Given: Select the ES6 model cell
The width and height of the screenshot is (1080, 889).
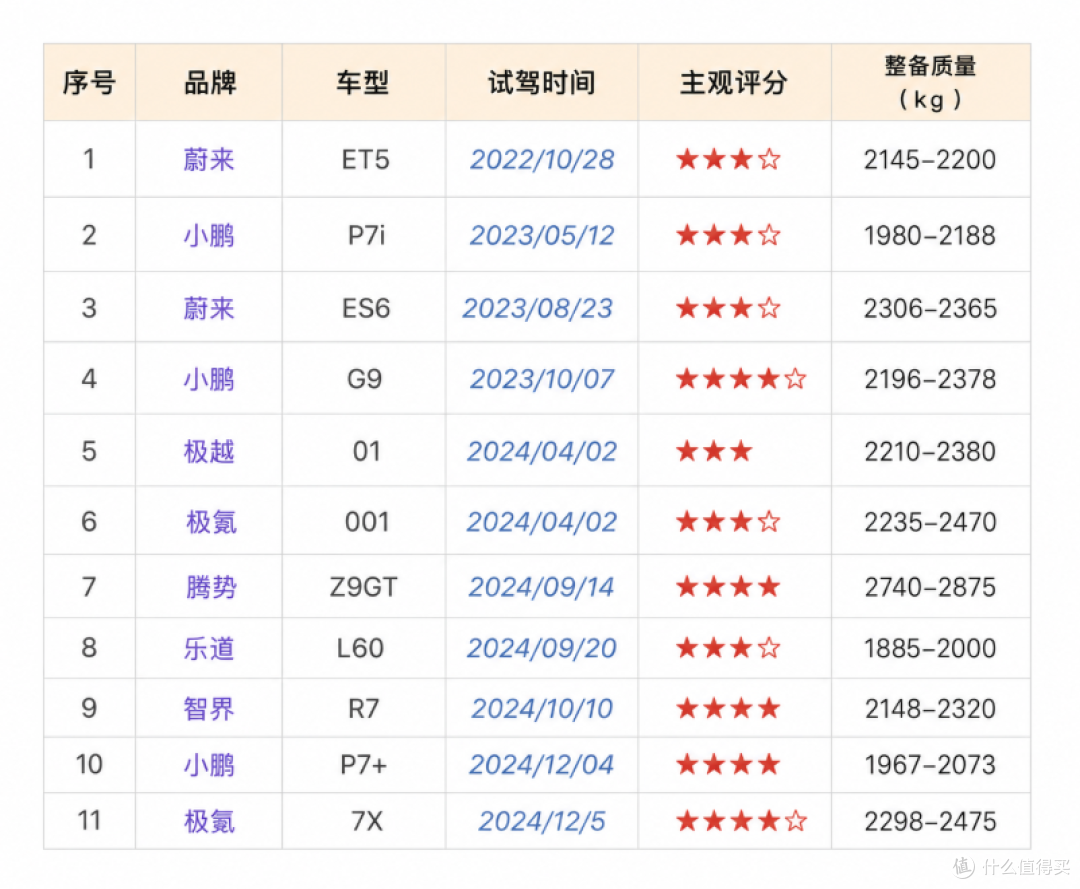Looking at the screenshot, I should tap(366, 308).
